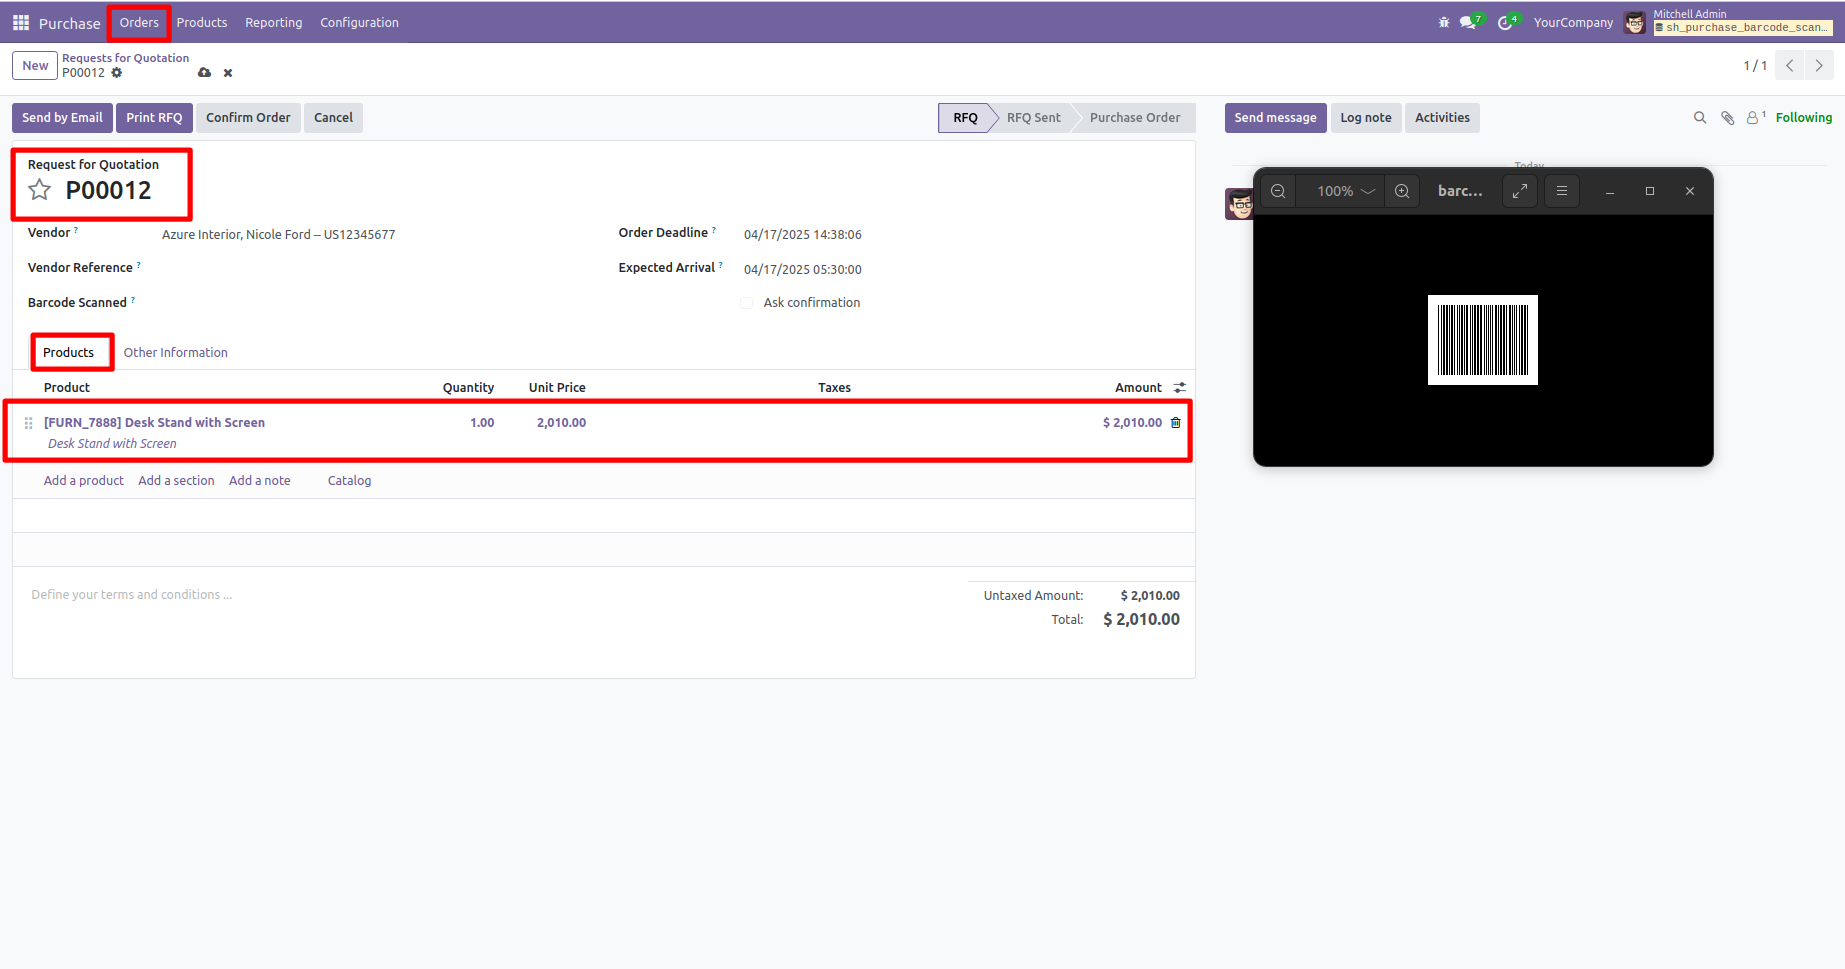
Task: Click Send message in chatter
Action: click(x=1275, y=118)
